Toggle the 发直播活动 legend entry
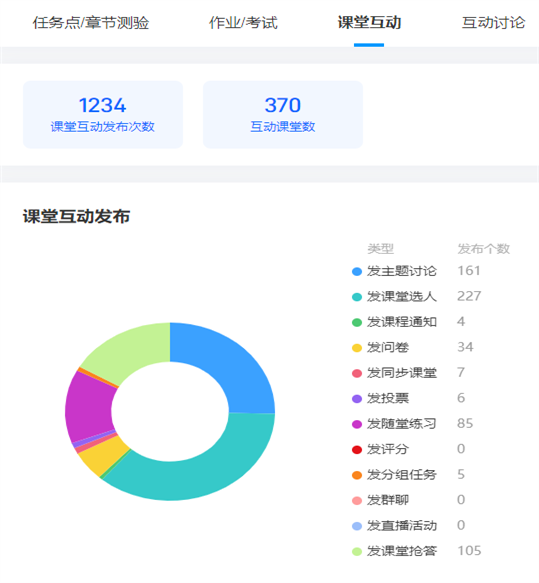The height and width of the screenshot is (583, 539). coord(394,526)
